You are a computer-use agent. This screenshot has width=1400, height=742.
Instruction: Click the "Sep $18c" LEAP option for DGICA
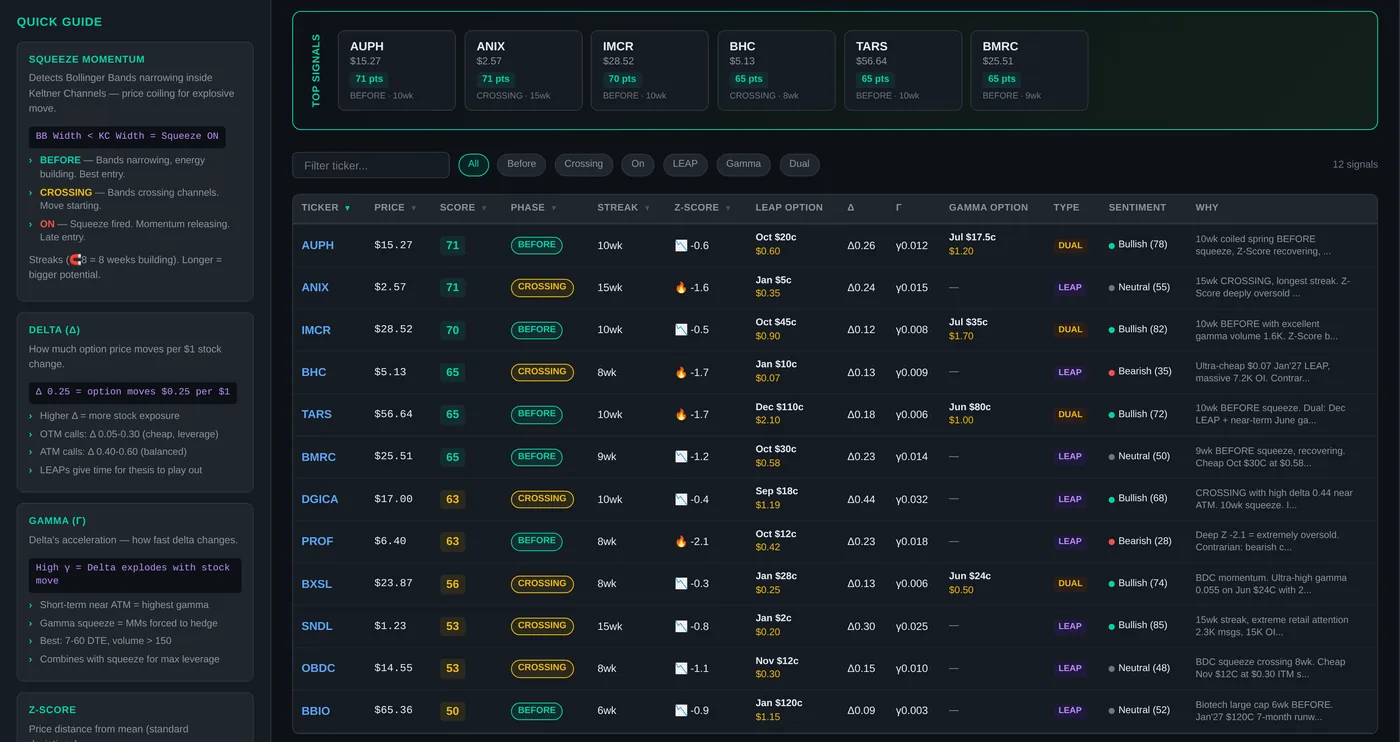click(x=777, y=491)
